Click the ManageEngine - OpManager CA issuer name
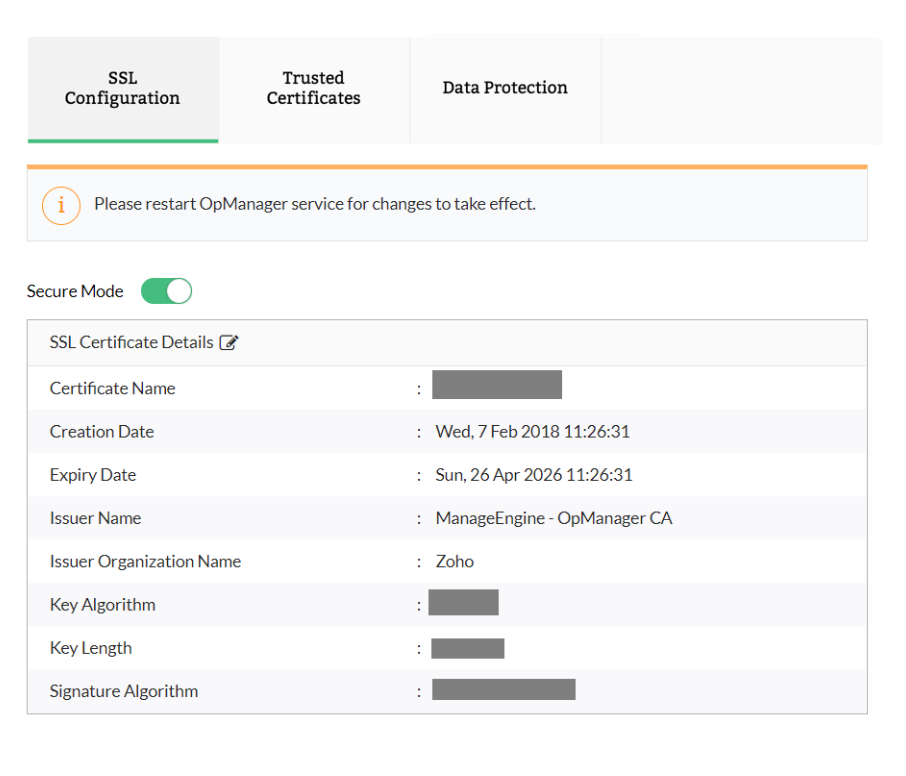 [553, 518]
